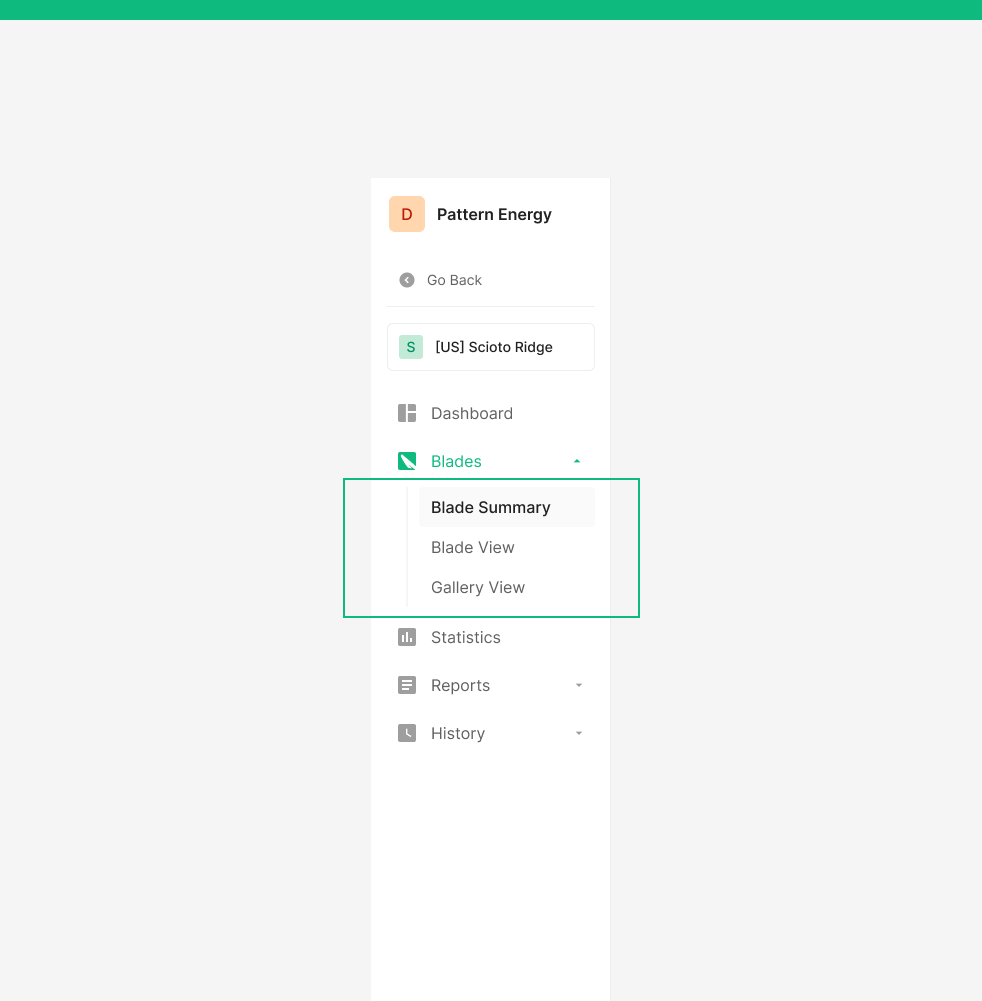Image resolution: width=982 pixels, height=1001 pixels.
Task: Switch to Blade View
Action: coord(473,547)
